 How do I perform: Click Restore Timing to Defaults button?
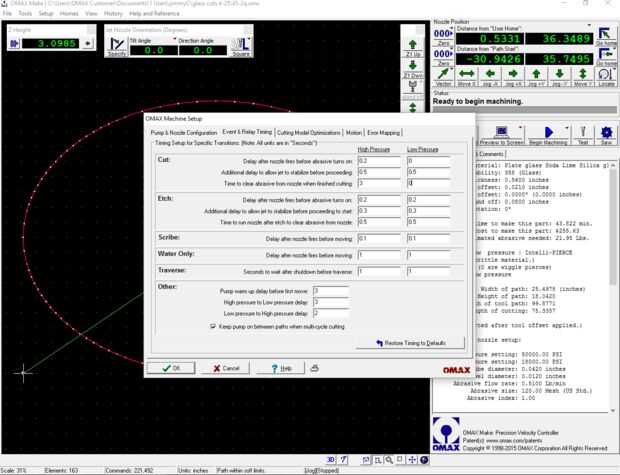point(410,343)
